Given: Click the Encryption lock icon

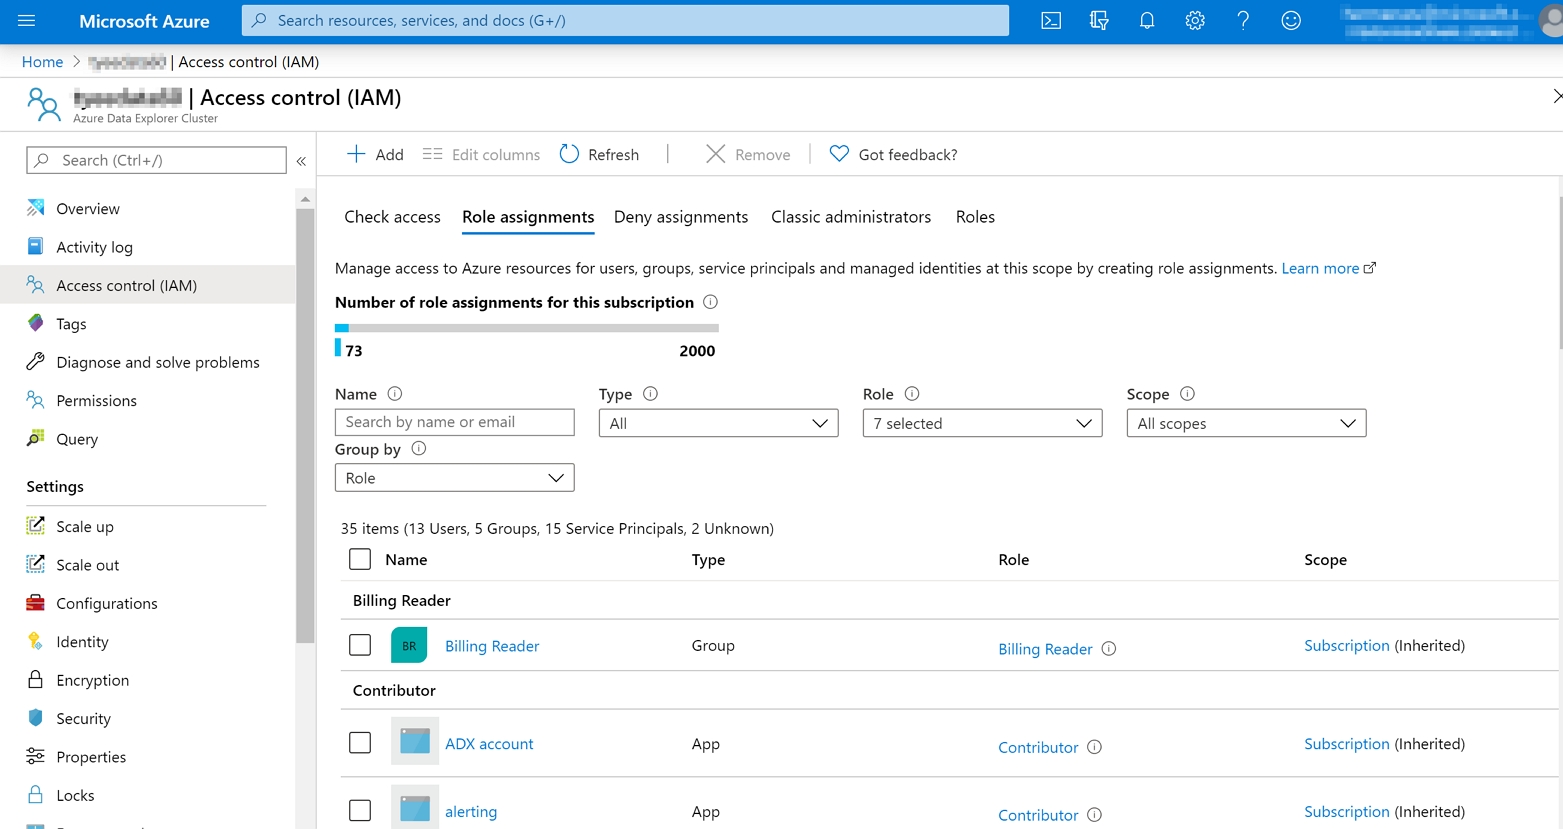Looking at the screenshot, I should (x=36, y=680).
